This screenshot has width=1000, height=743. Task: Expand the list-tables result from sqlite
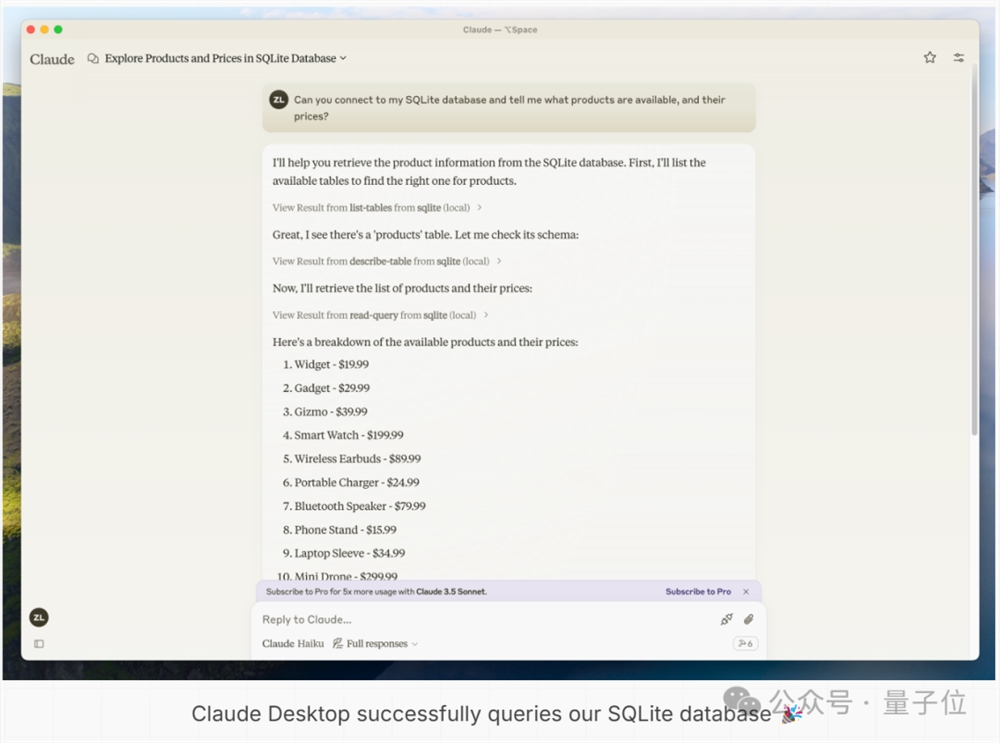tap(377, 207)
